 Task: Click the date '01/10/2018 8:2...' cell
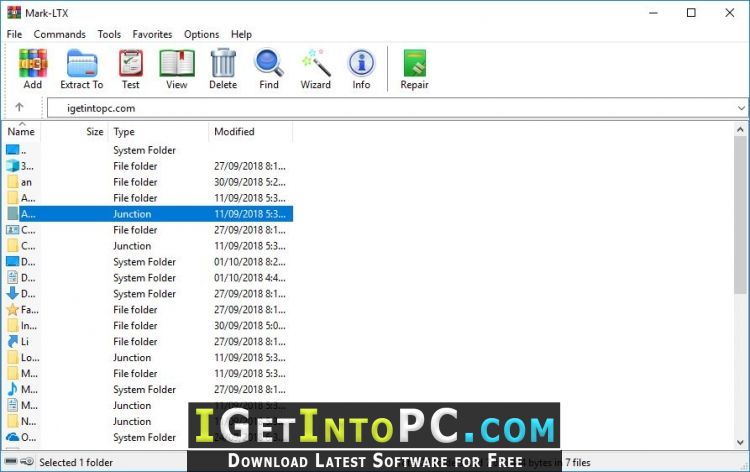[250, 262]
